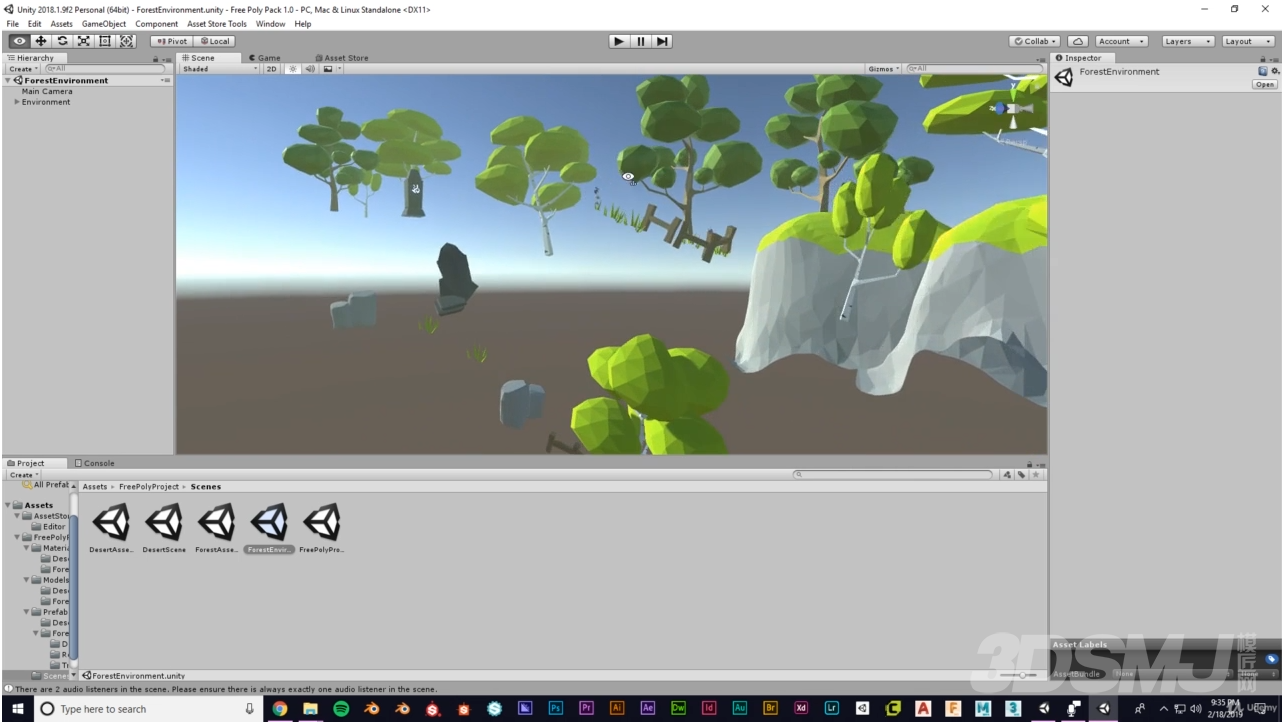Select the DesertAsse.. scene asset
Screen dimensions: 1284x724
click(x=112, y=528)
